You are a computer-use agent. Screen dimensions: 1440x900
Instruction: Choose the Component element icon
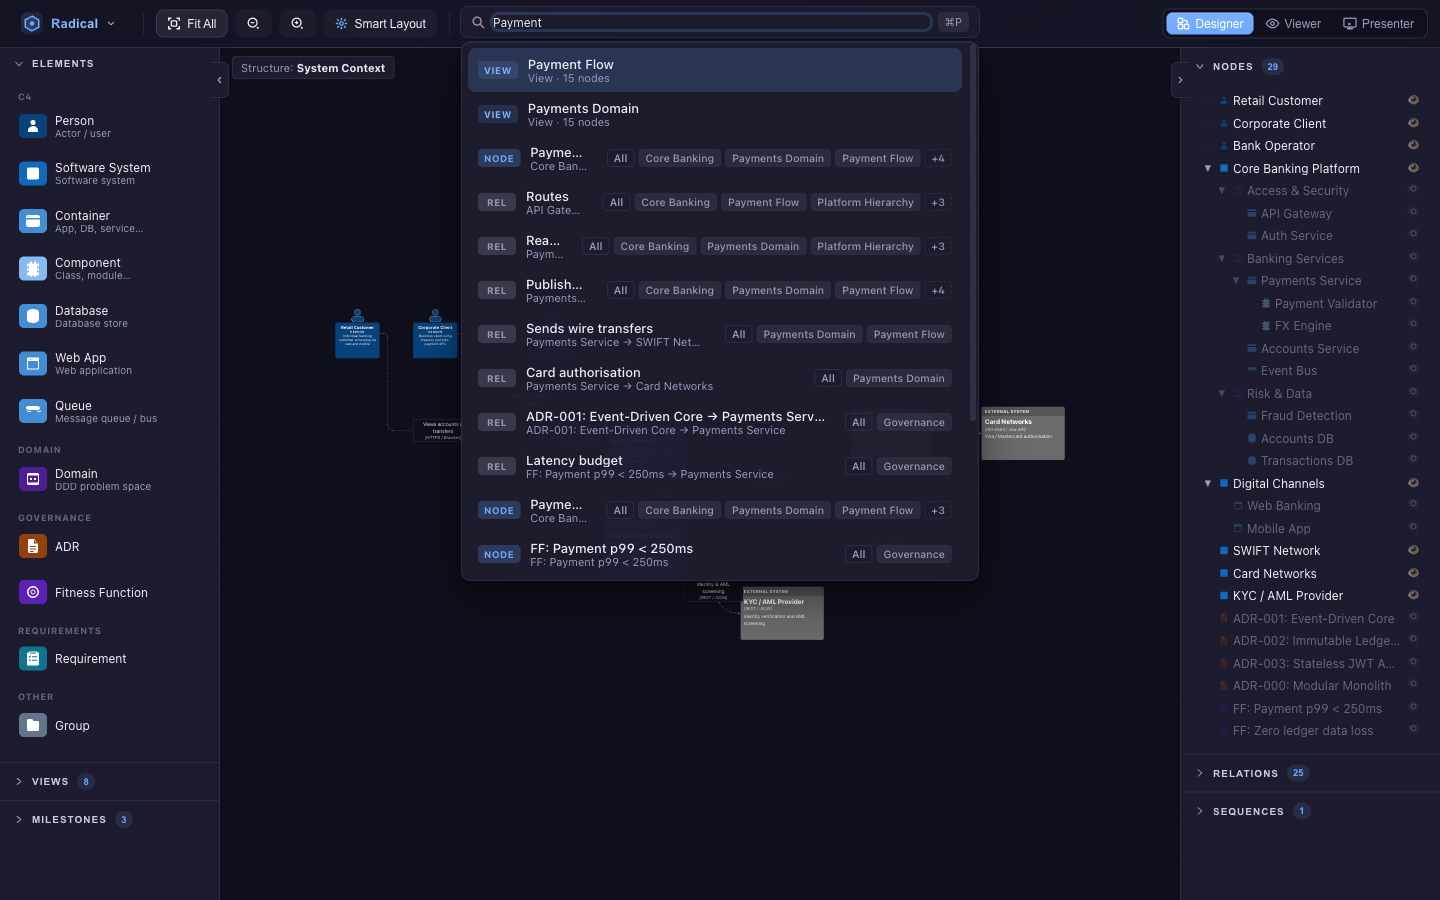click(33, 269)
